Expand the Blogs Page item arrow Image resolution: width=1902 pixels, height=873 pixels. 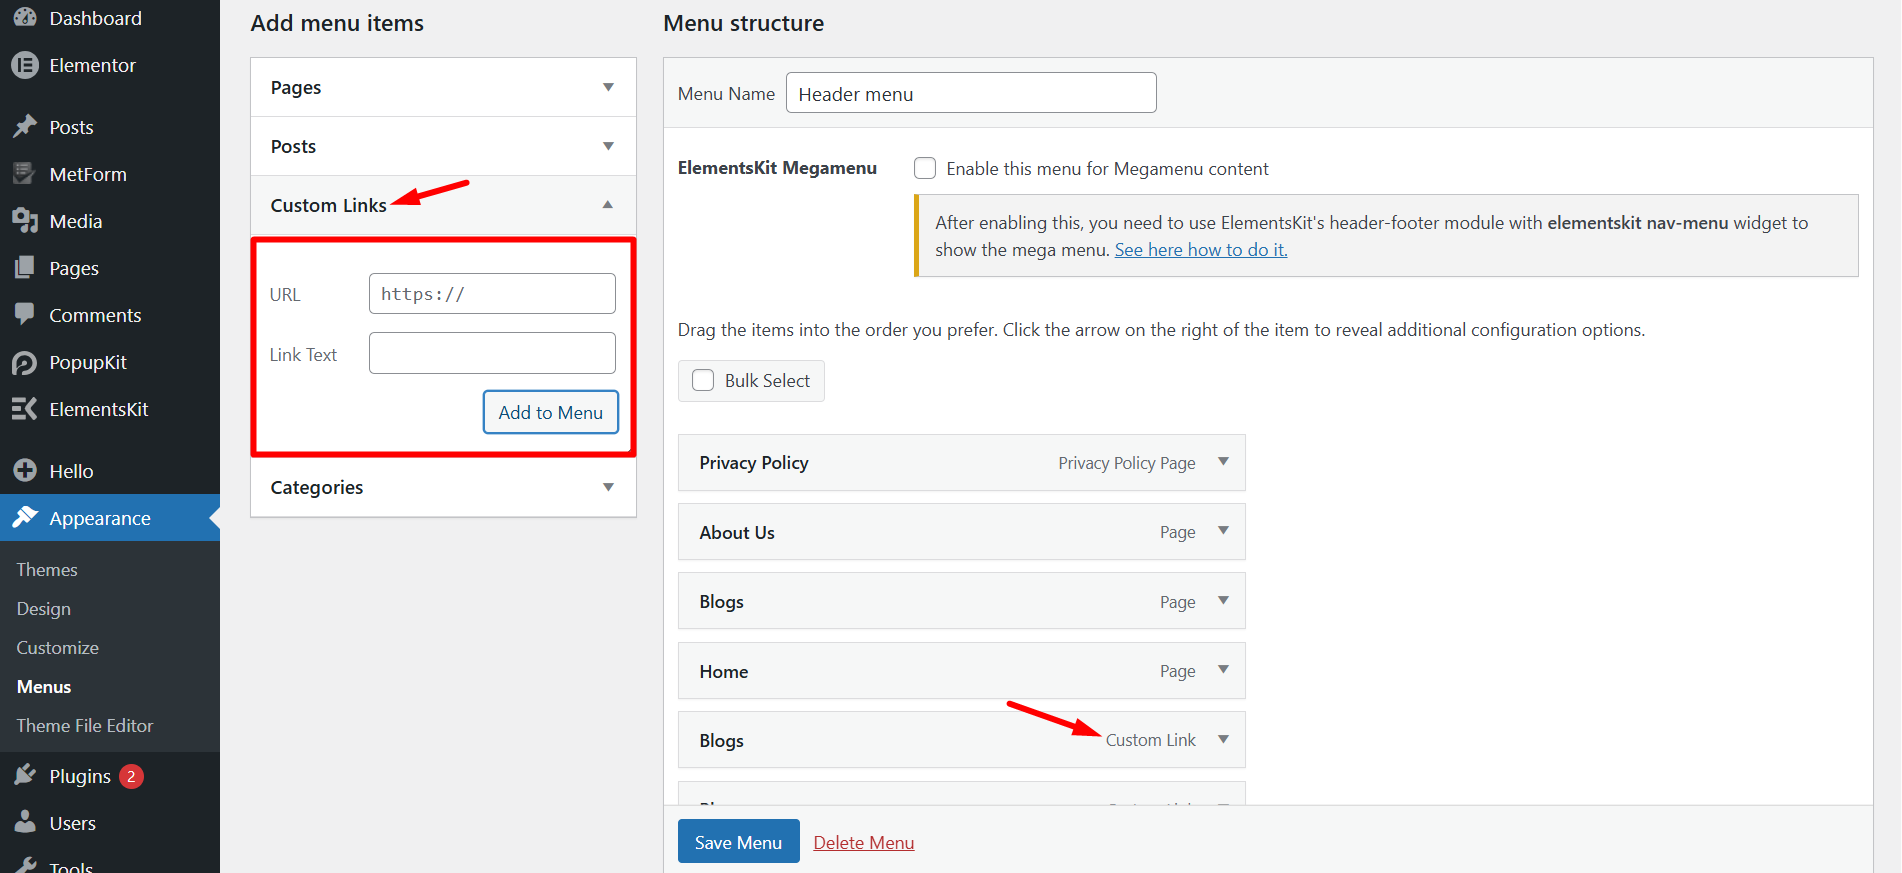[1223, 601]
